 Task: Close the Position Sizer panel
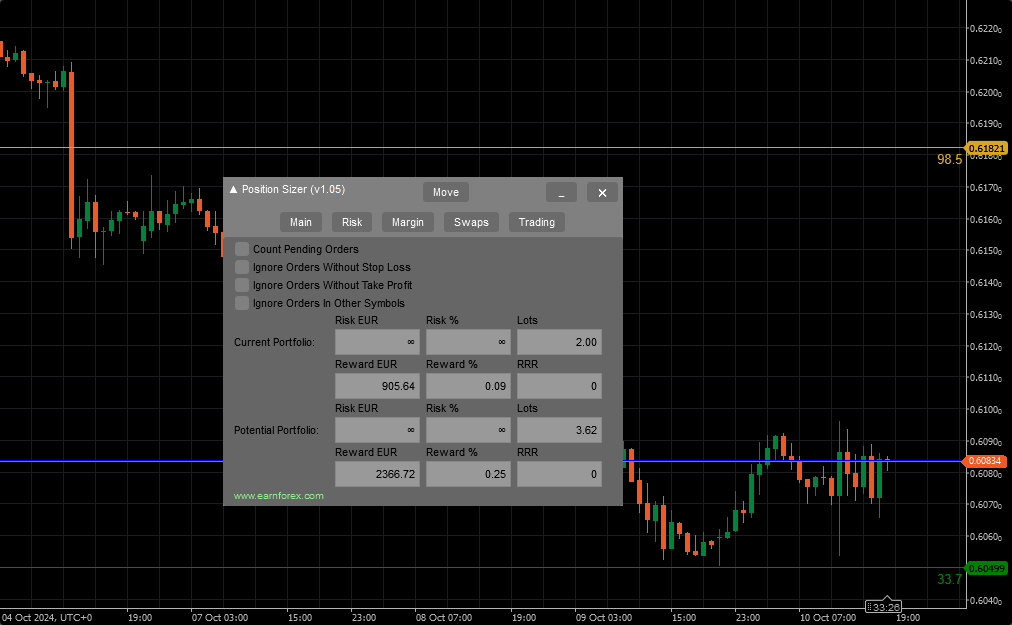(x=602, y=193)
